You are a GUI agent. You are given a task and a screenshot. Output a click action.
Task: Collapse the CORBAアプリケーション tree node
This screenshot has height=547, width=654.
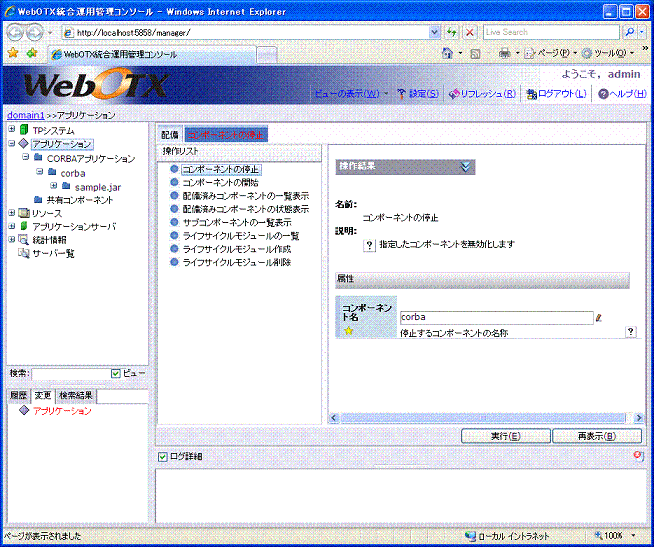click(25, 158)
